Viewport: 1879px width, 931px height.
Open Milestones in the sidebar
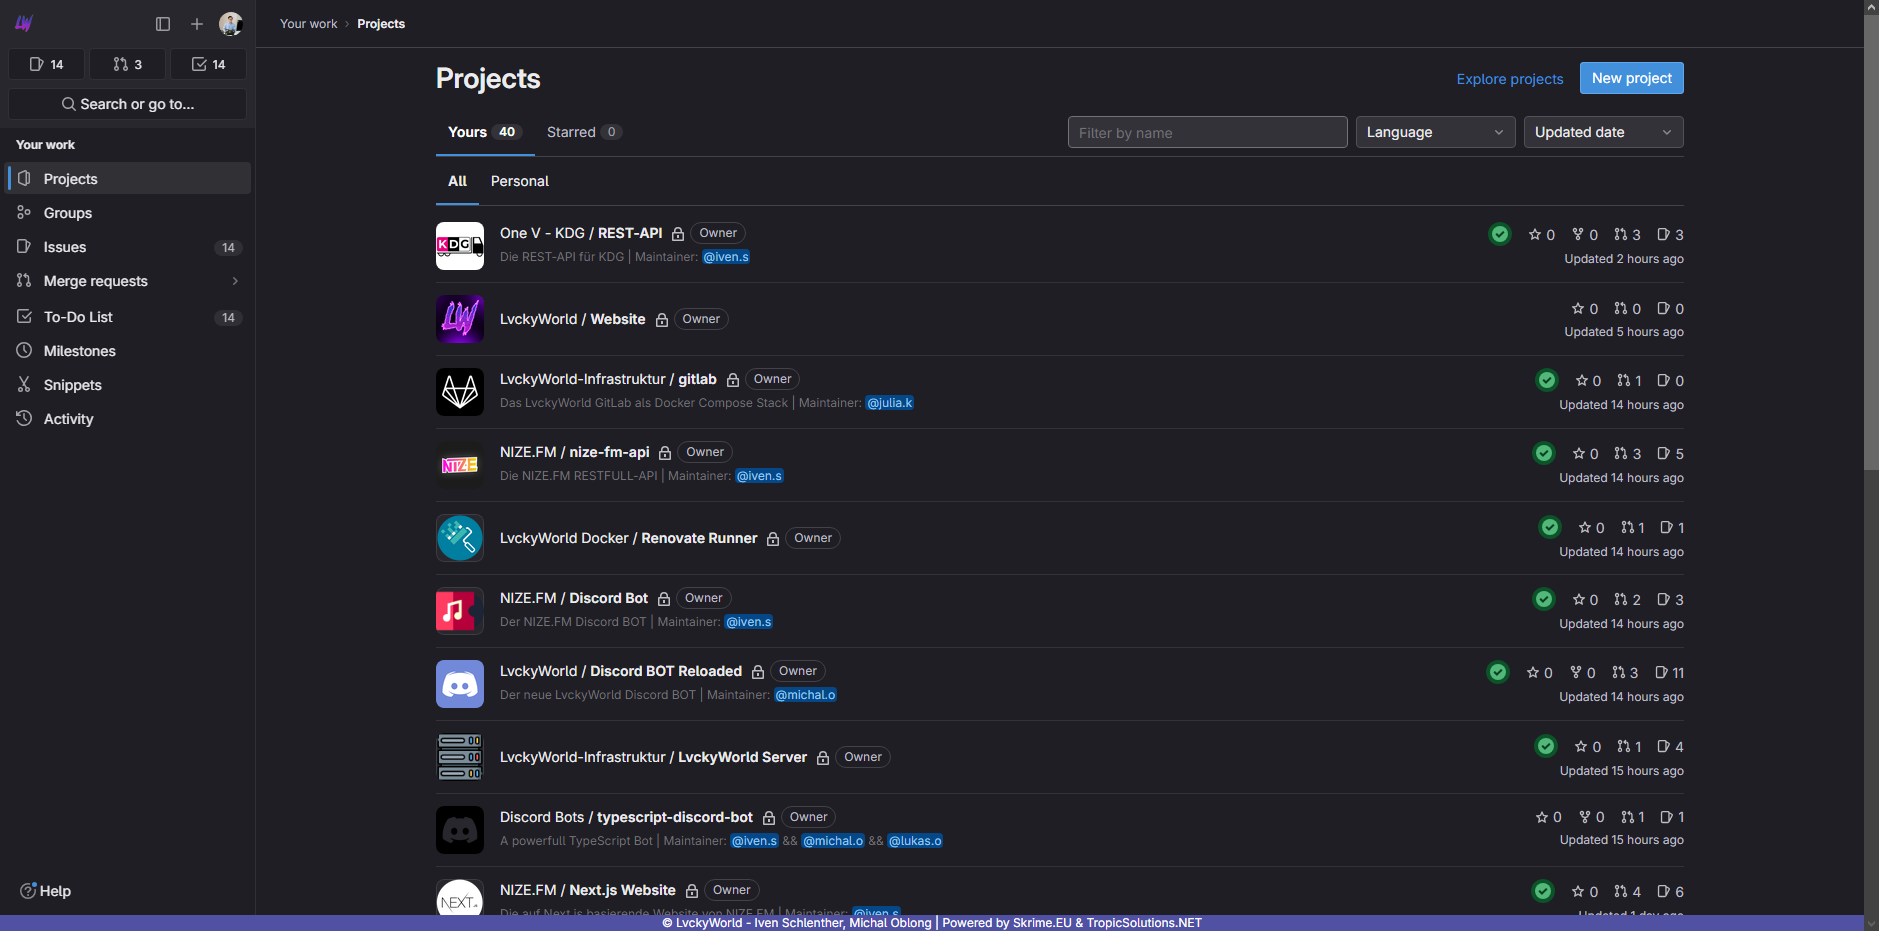coord(80,351)
